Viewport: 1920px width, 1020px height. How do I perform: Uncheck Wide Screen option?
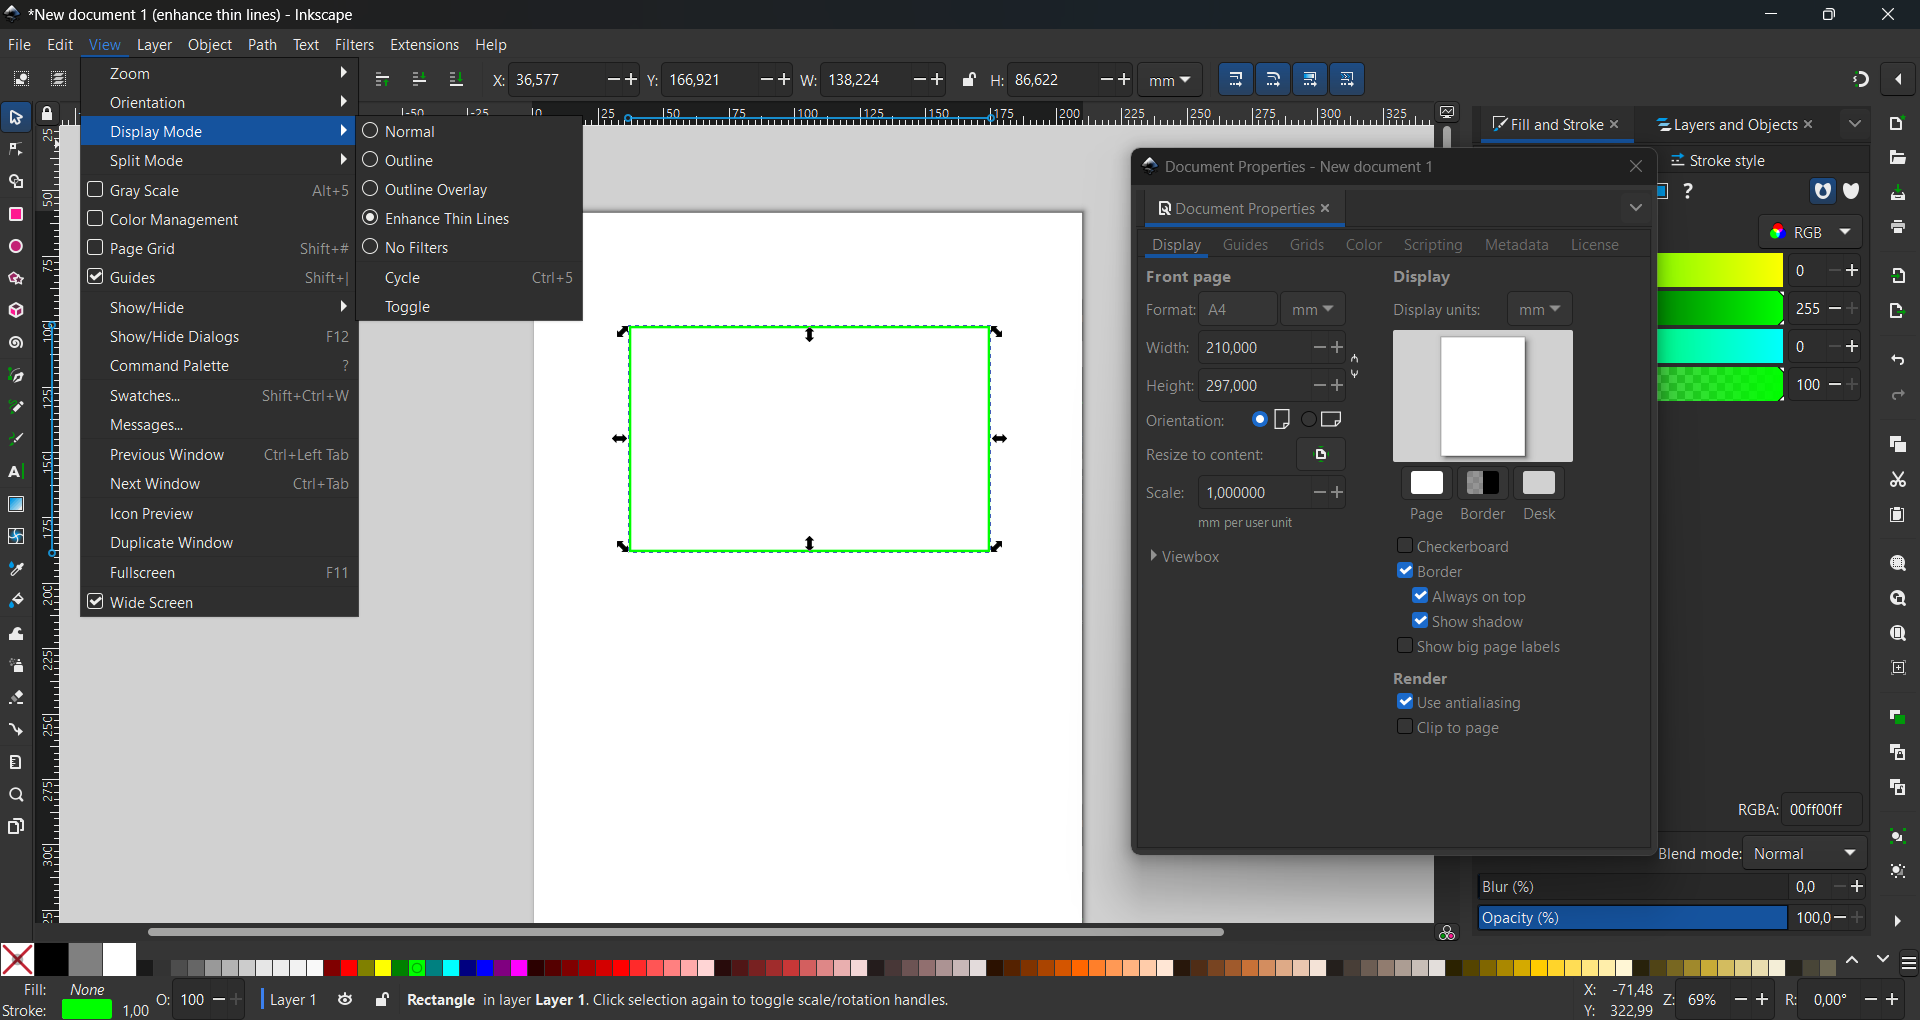pyautogui.click(x=96, y=602)
